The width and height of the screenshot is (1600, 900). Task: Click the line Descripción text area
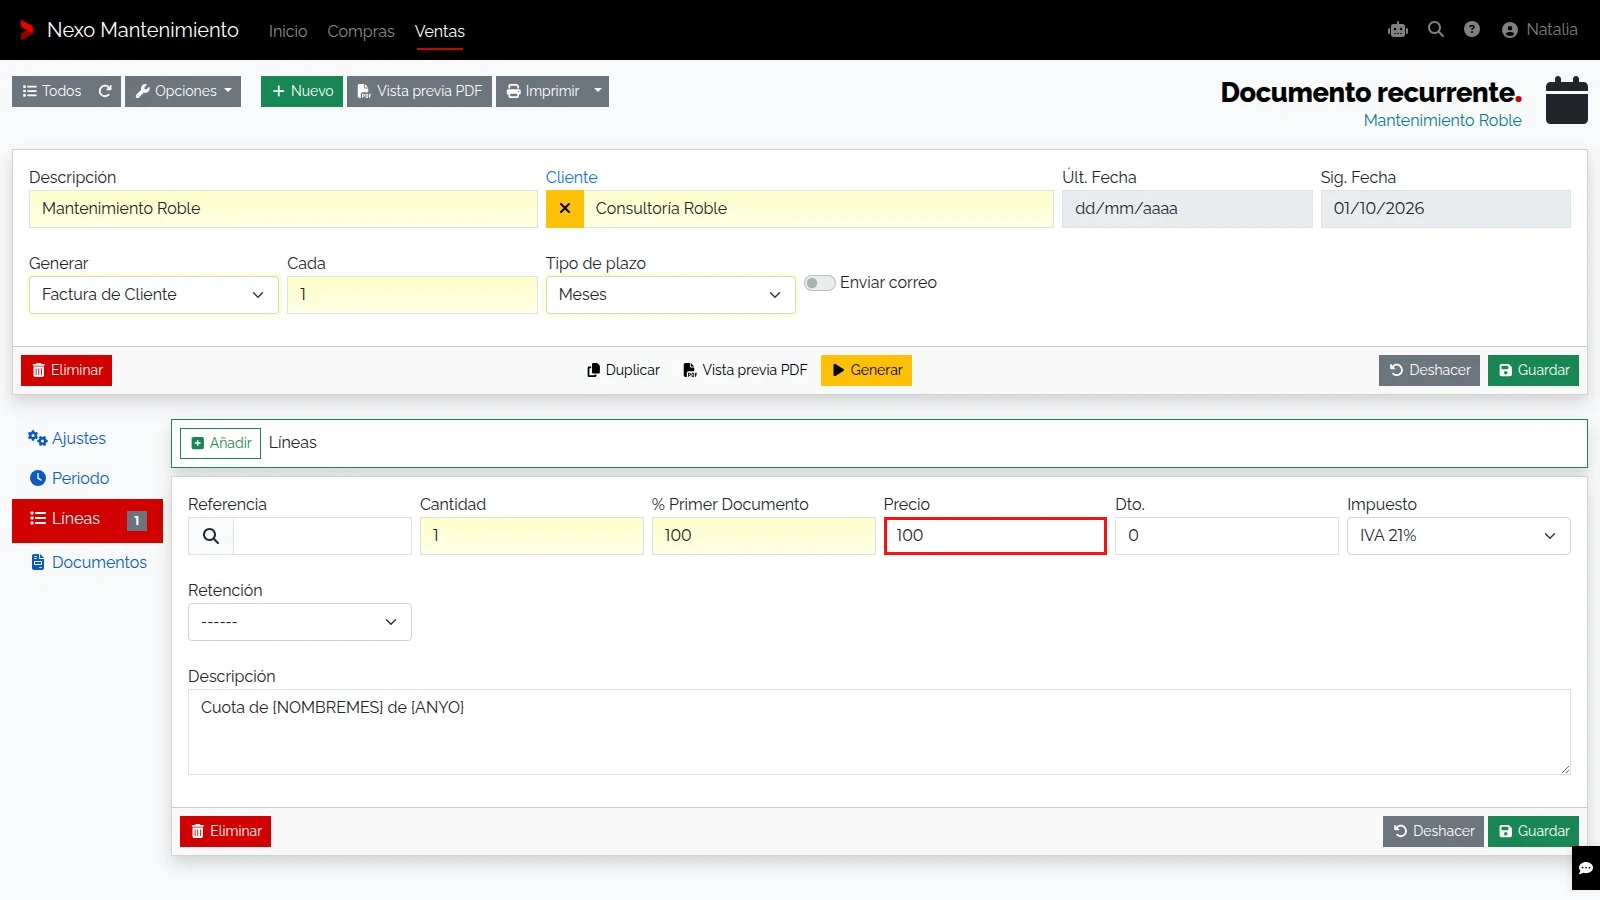tap(879, 732)
